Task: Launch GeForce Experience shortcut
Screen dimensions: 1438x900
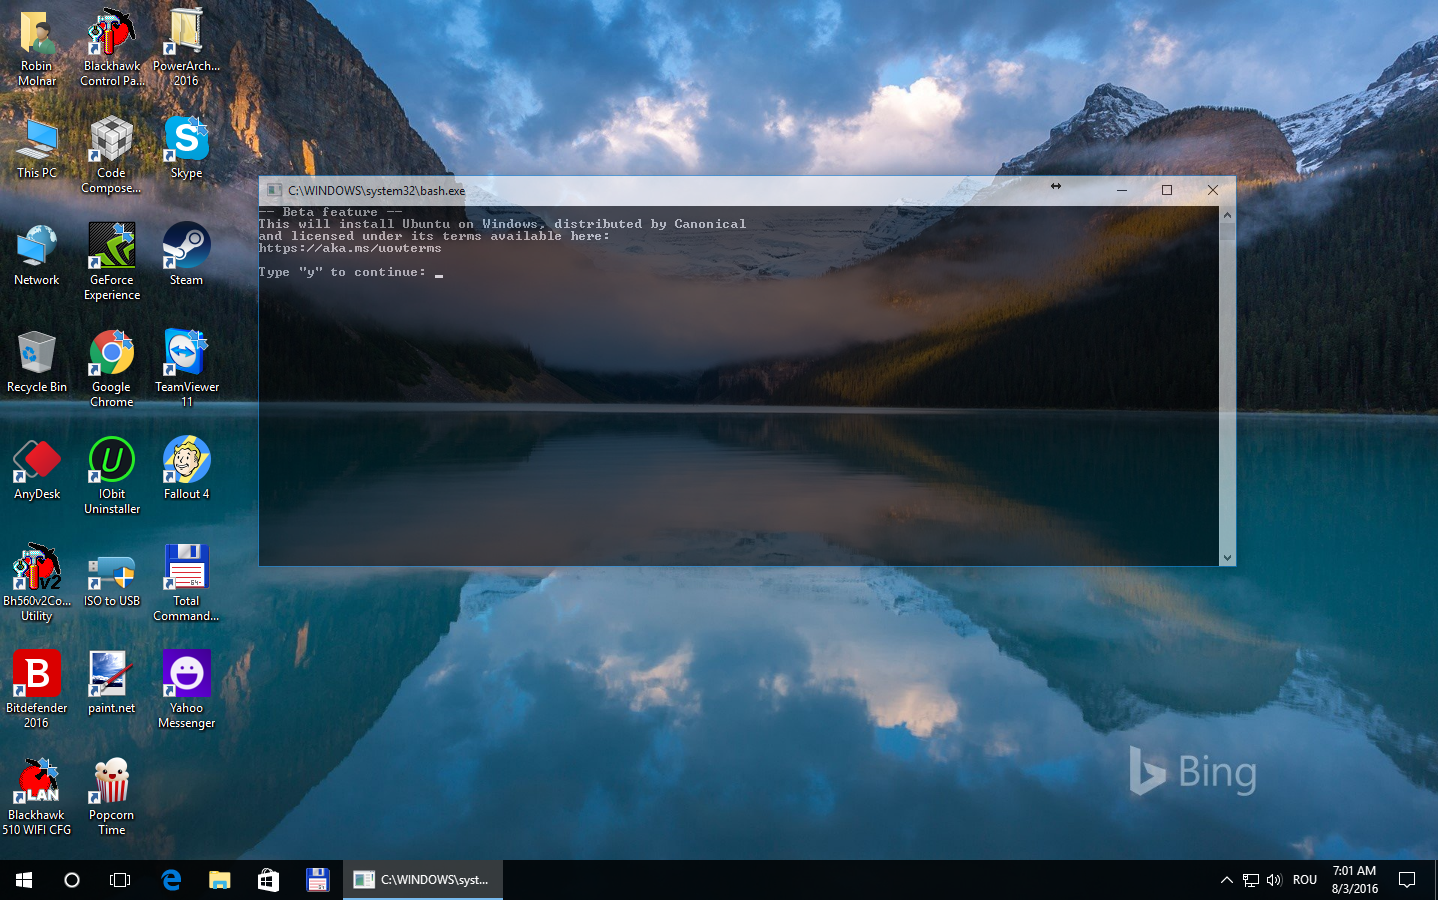Action: 112,261
